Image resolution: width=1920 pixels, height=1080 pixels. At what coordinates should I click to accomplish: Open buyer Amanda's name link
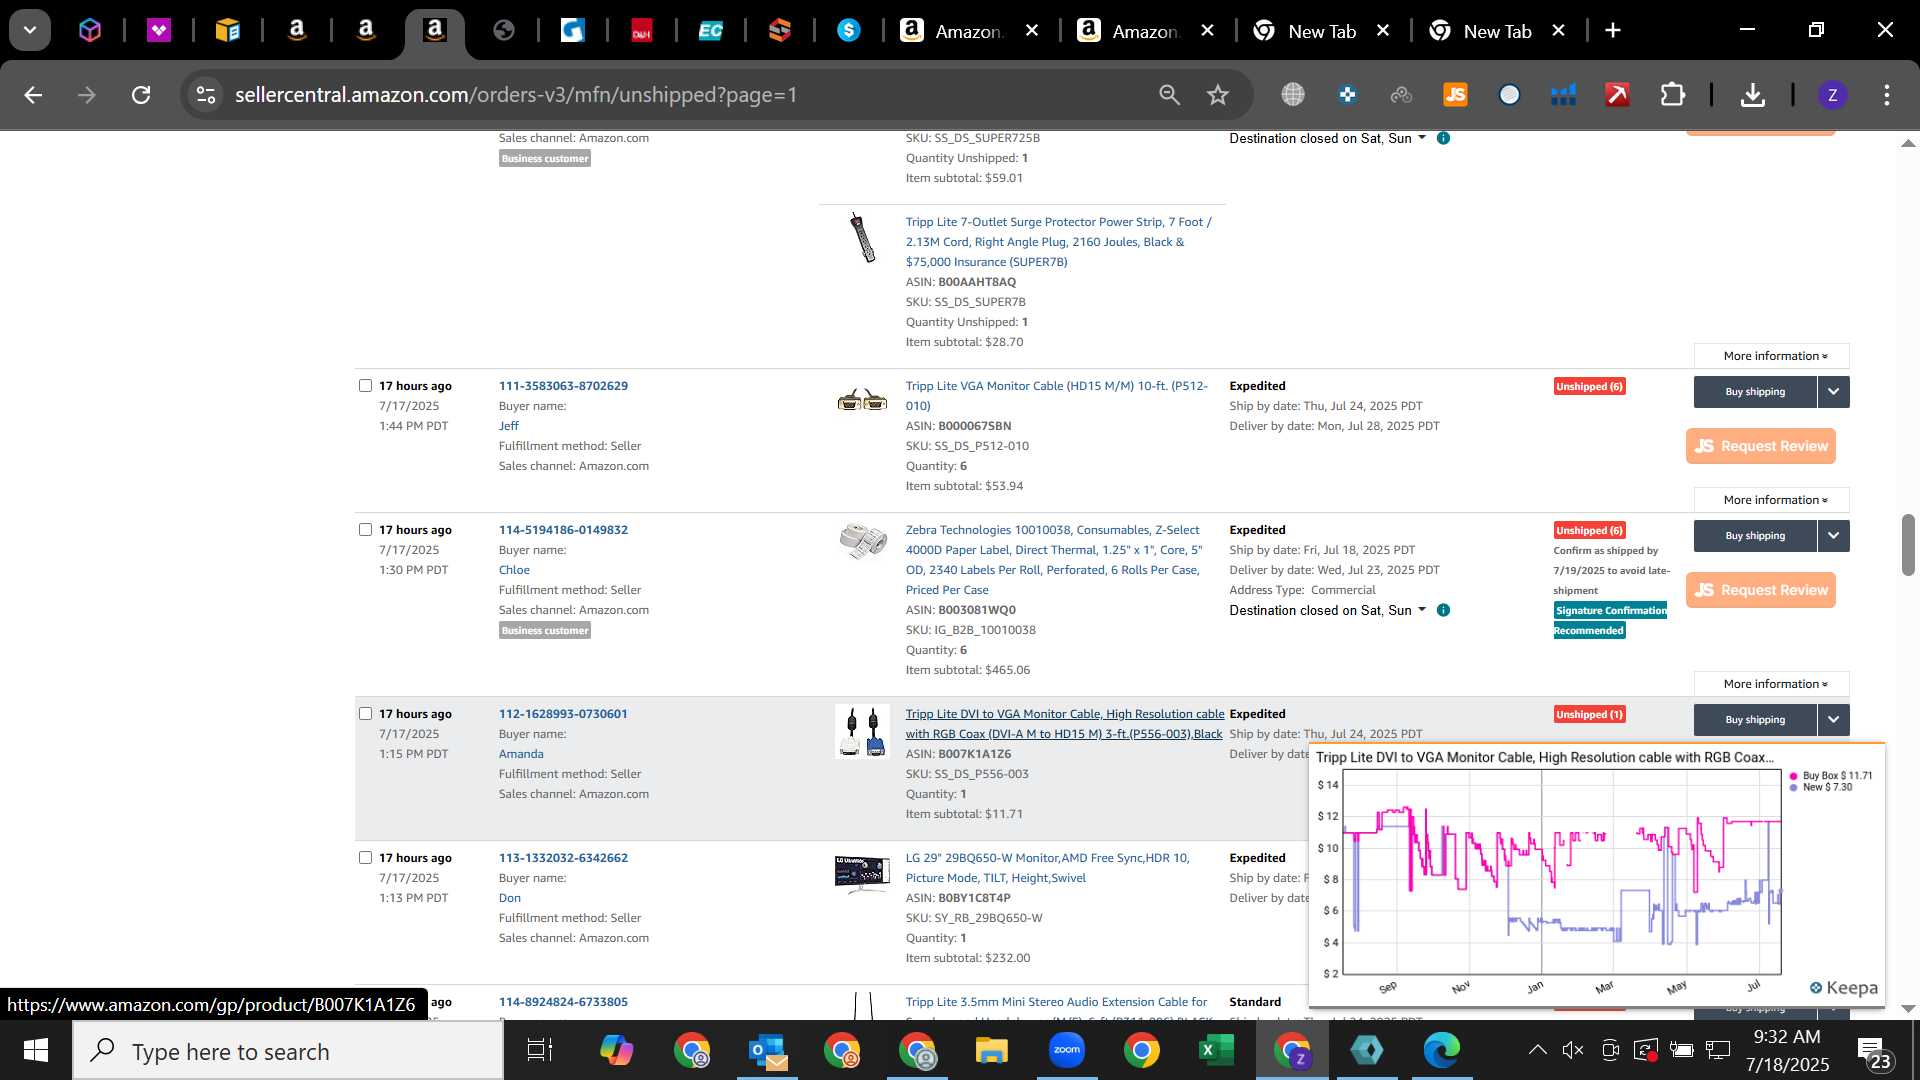pos(521,754)
